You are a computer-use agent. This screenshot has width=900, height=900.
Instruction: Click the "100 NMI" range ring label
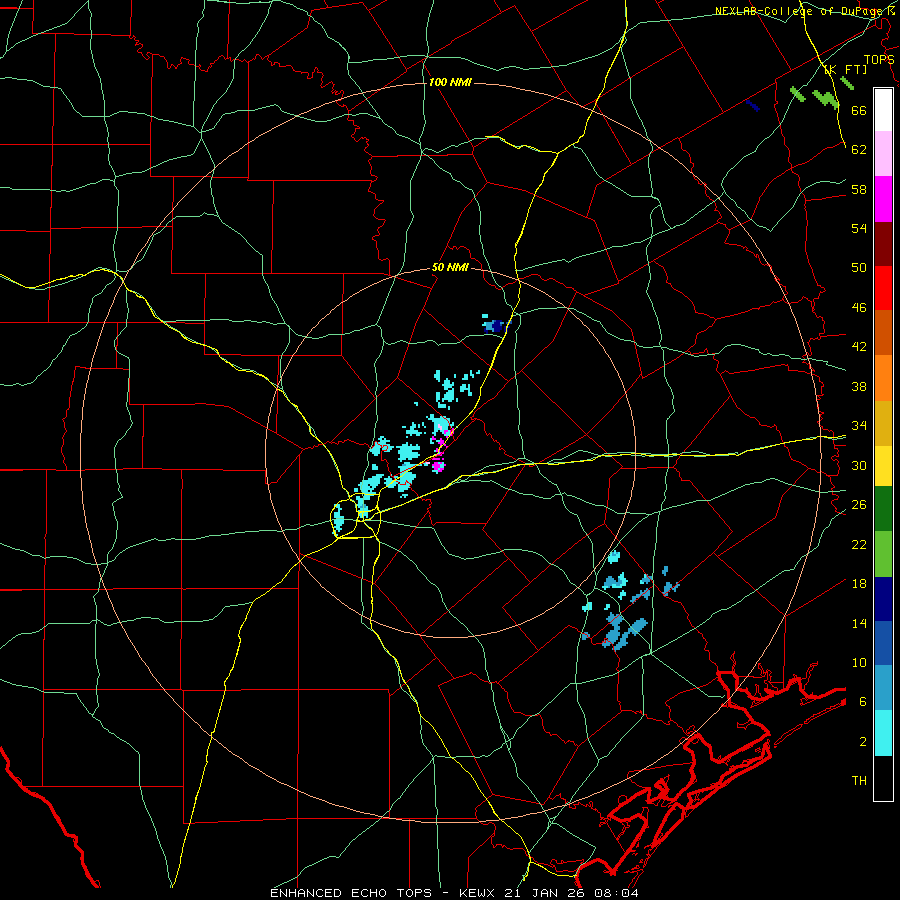coord(450,82)
